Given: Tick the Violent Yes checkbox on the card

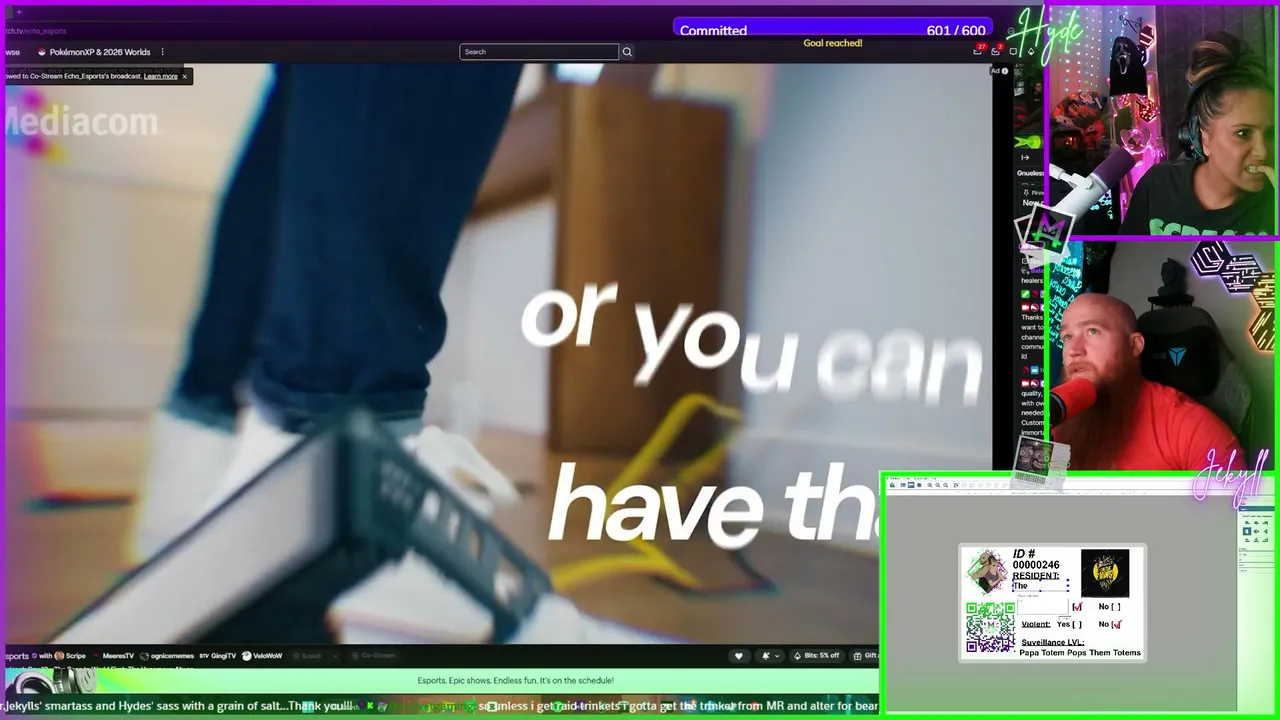Looking at the screenshot, I should 1076,624.
